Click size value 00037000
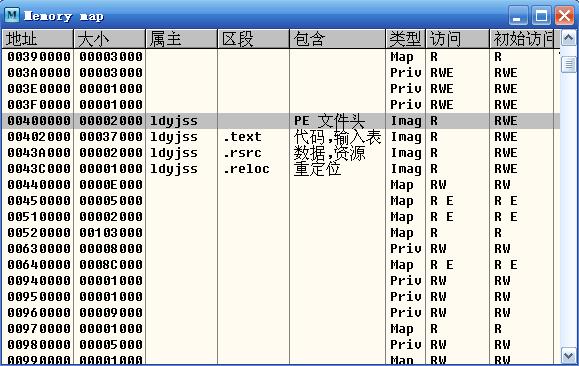The width and height of the screenshot is (579, 366). click(x=111, y=137)
